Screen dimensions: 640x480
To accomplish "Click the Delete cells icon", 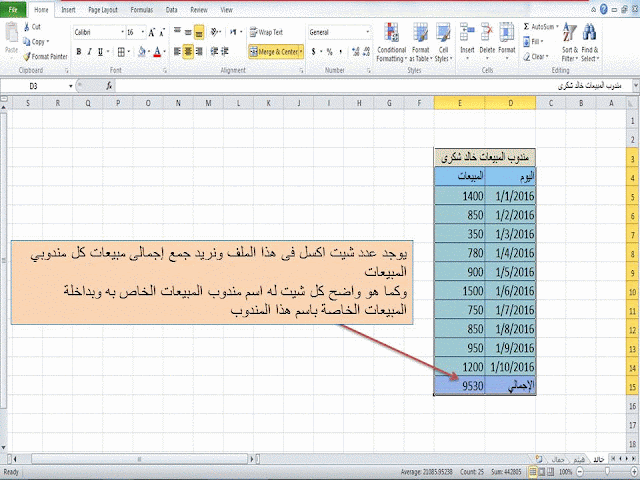I will [x=487, y=33].
